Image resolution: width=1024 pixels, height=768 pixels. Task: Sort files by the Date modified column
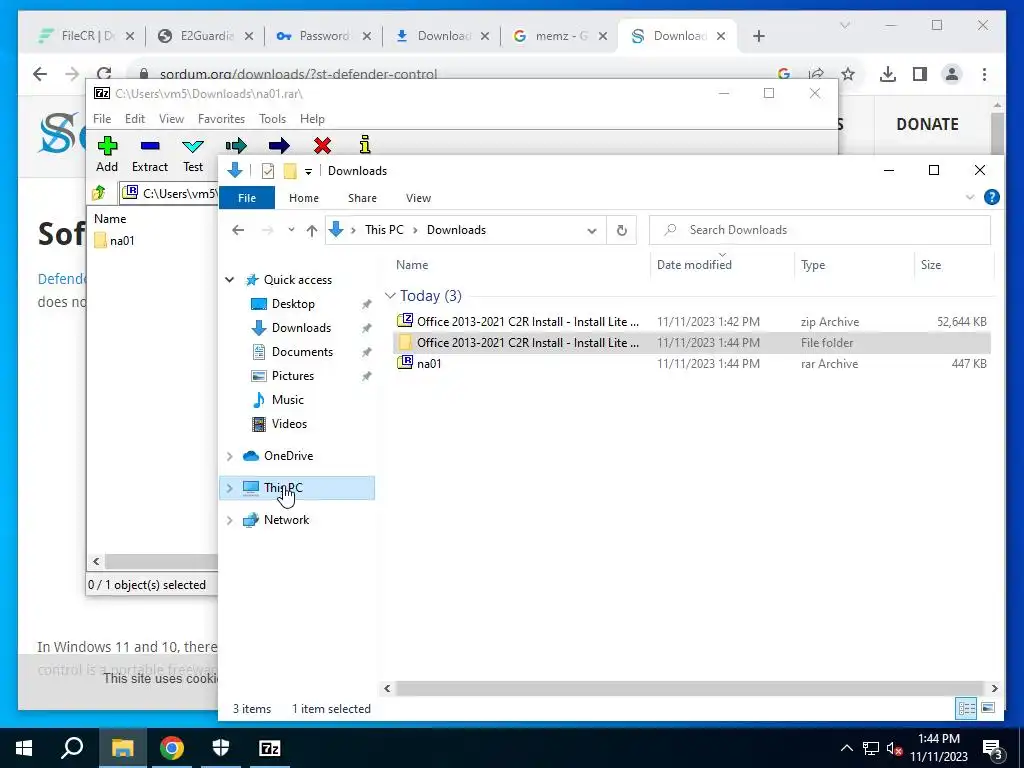pyautogui.click(x=722, y=264)
